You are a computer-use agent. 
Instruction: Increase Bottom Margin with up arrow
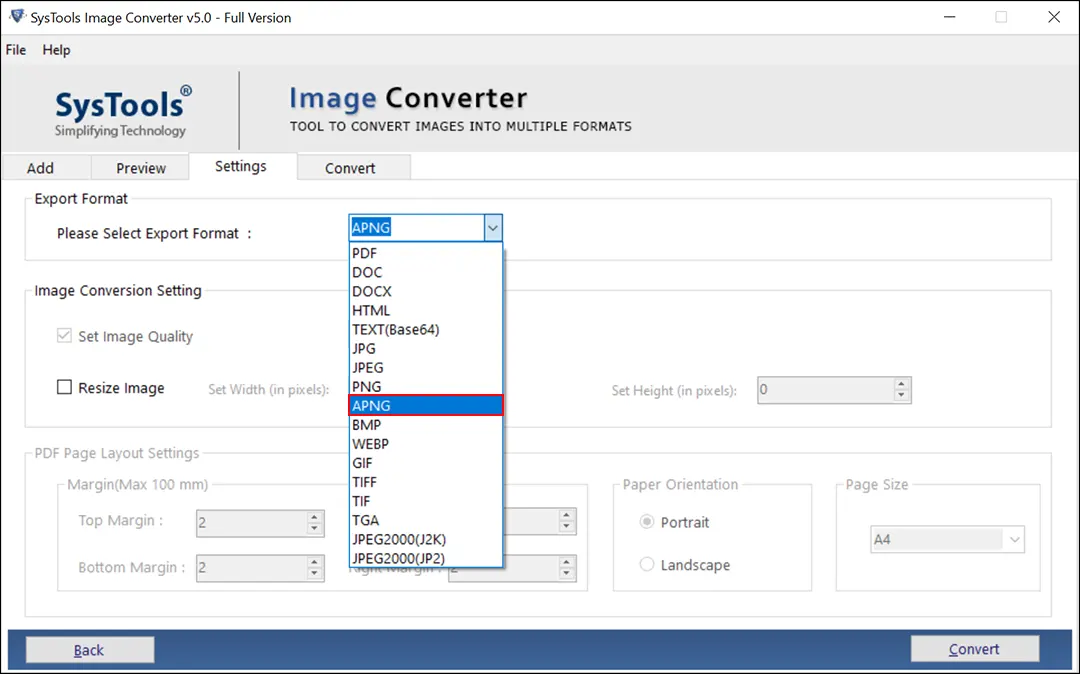click(x=314, y=562)
